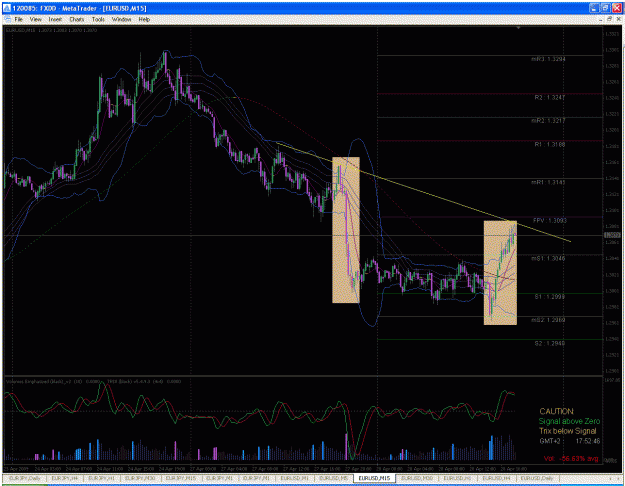Click the CAUTION indicator text
This screenshot has width=625, height=486.
click(556, 411)
